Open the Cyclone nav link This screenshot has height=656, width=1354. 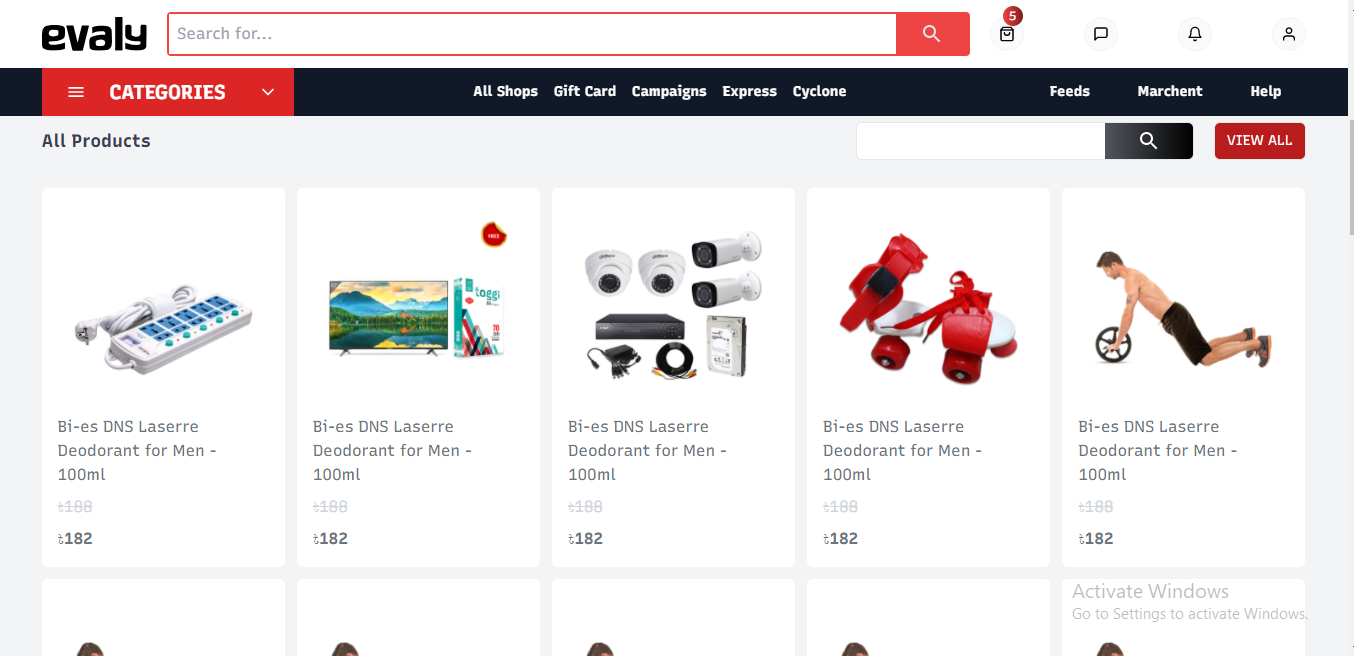pos(819,91)
